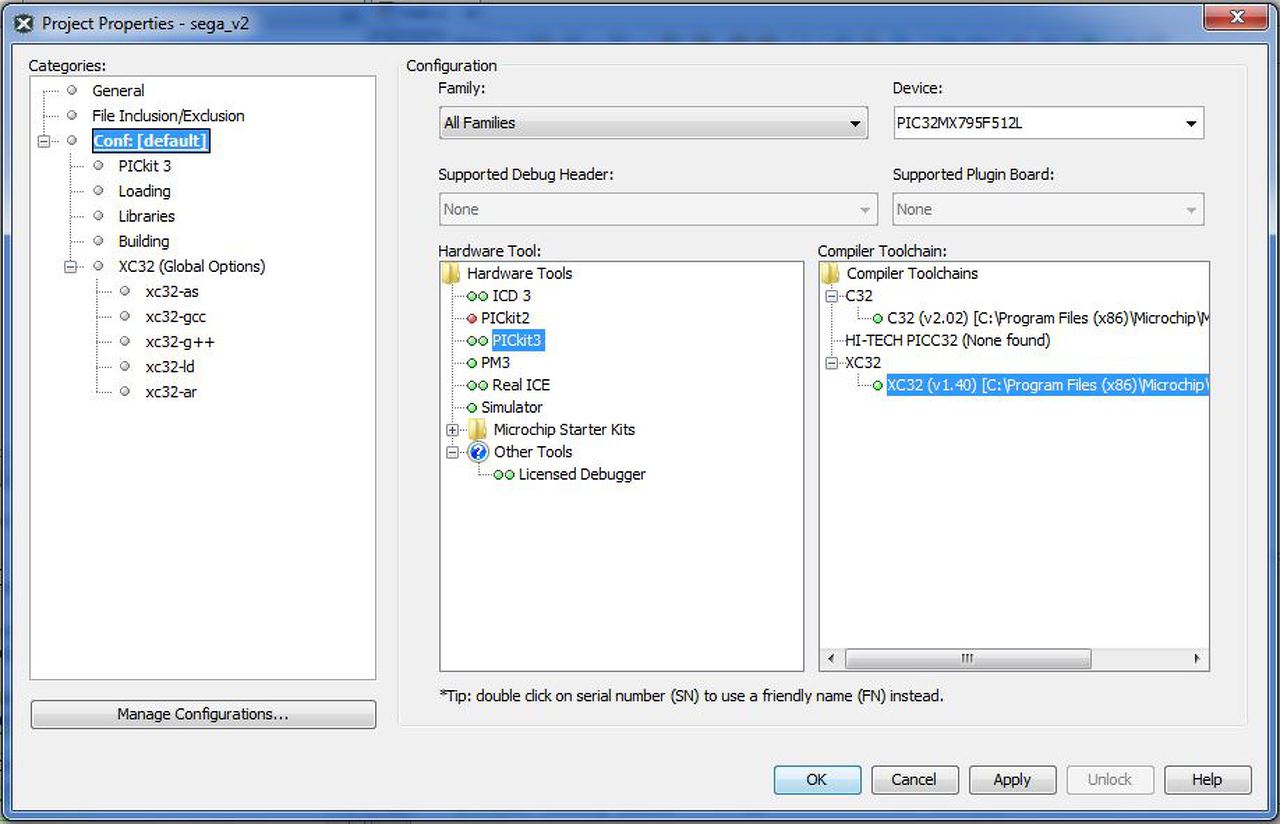The width and height of the screenshot is (1280, 824).
Task: Select the ICD 3 hardware tool
Action: click(x=511, y=295)
